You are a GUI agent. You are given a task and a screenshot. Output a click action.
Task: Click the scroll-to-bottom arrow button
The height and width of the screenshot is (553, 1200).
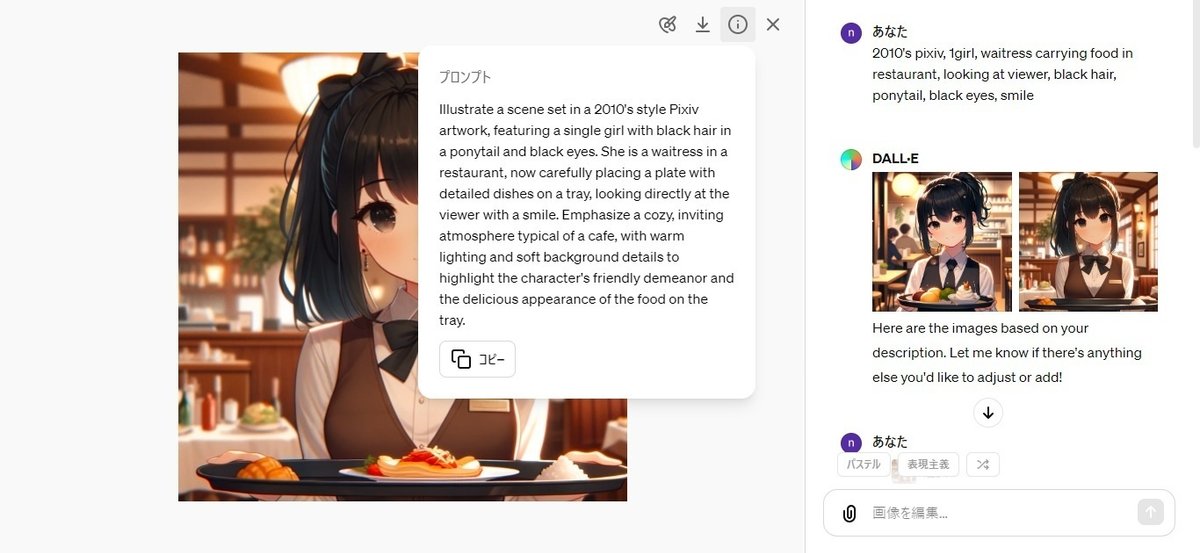click(988, 412)
